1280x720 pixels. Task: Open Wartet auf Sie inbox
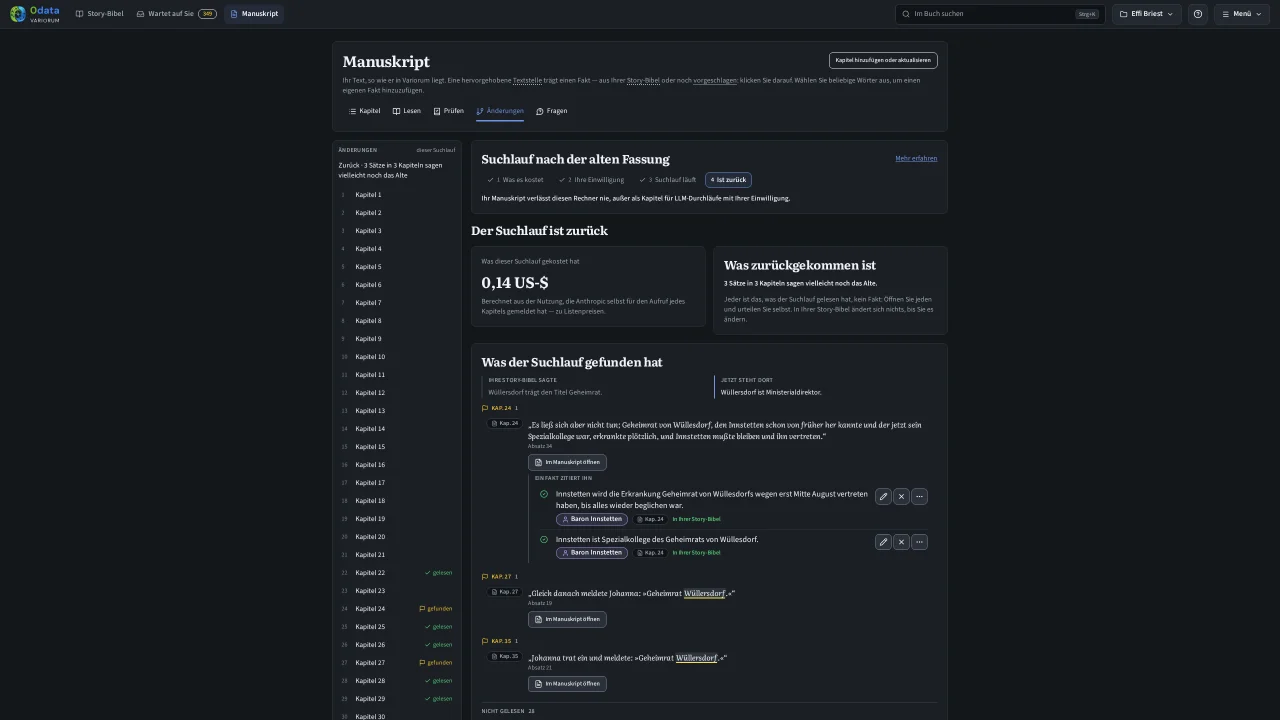[176, 14]
